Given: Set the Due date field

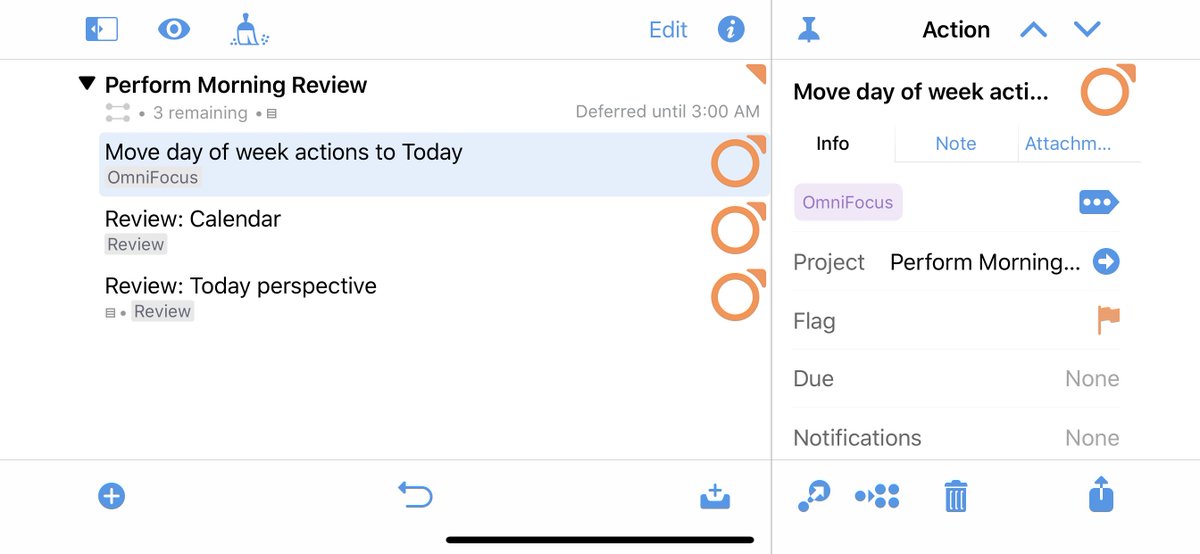Looking at the screenshot, I should (956, 379).
